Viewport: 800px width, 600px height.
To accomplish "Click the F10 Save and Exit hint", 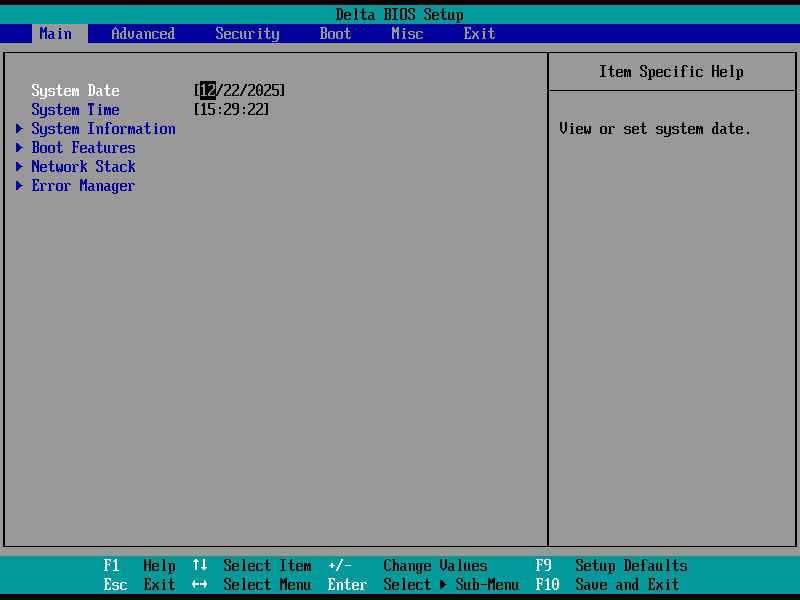I will 607,584.
